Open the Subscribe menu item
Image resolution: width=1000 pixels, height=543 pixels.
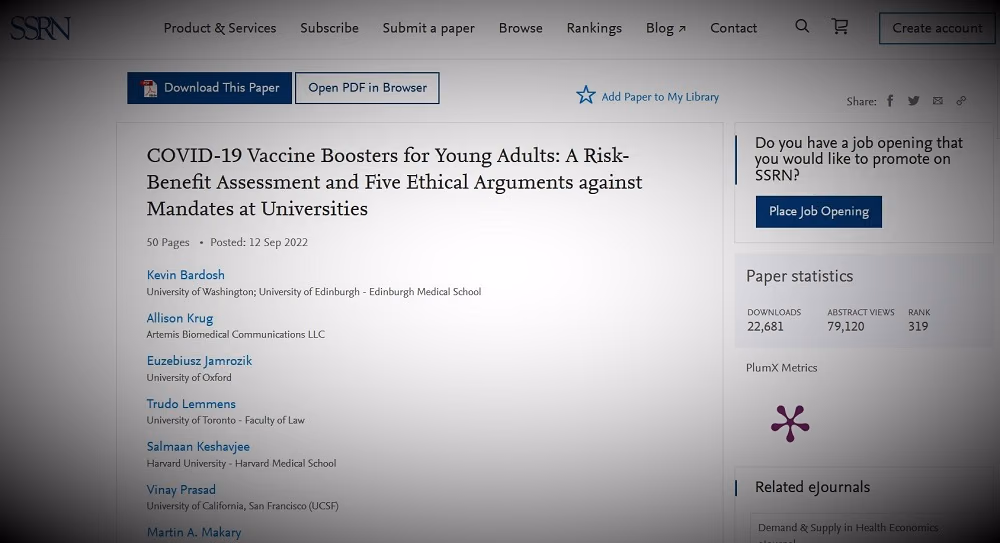coord(329,28)
